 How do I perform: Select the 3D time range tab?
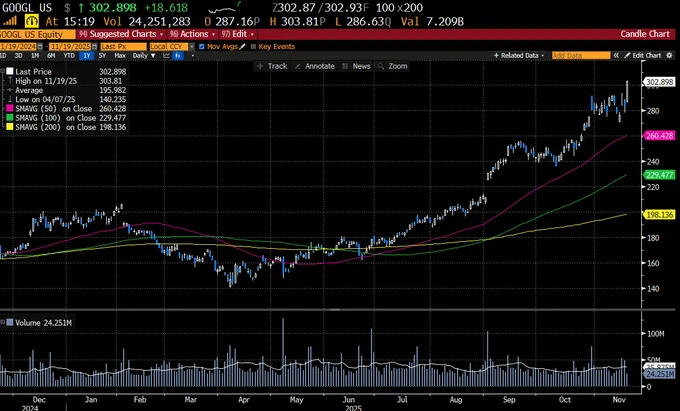(x=18, y=55)
